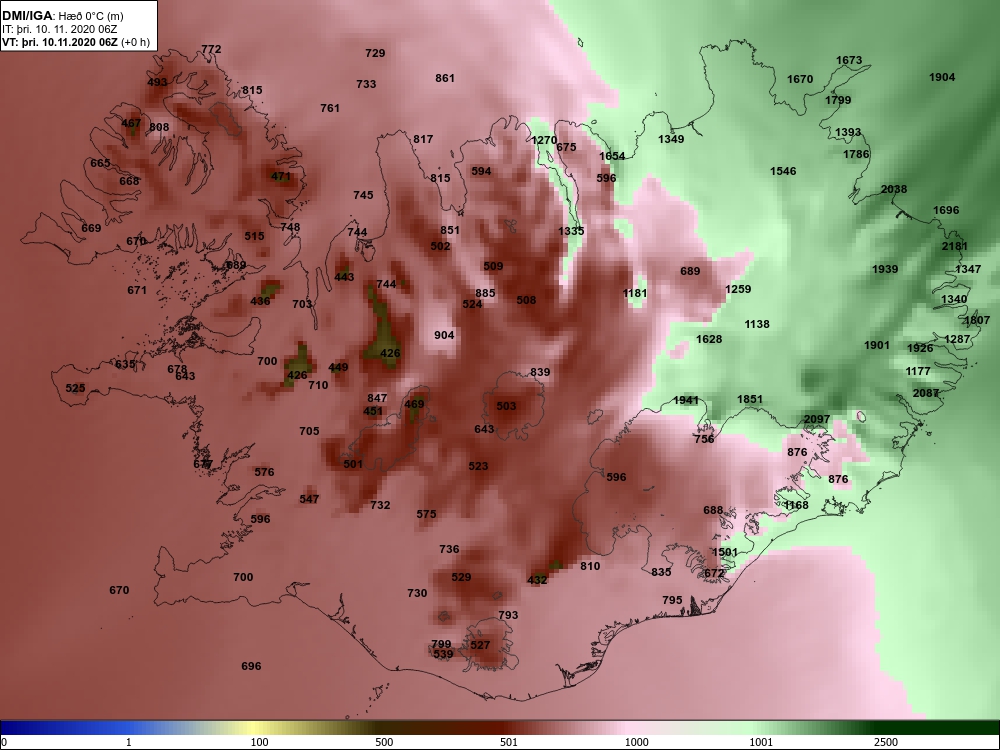Select the 861 map label
1000x750 pixels.
pos(445,78)
